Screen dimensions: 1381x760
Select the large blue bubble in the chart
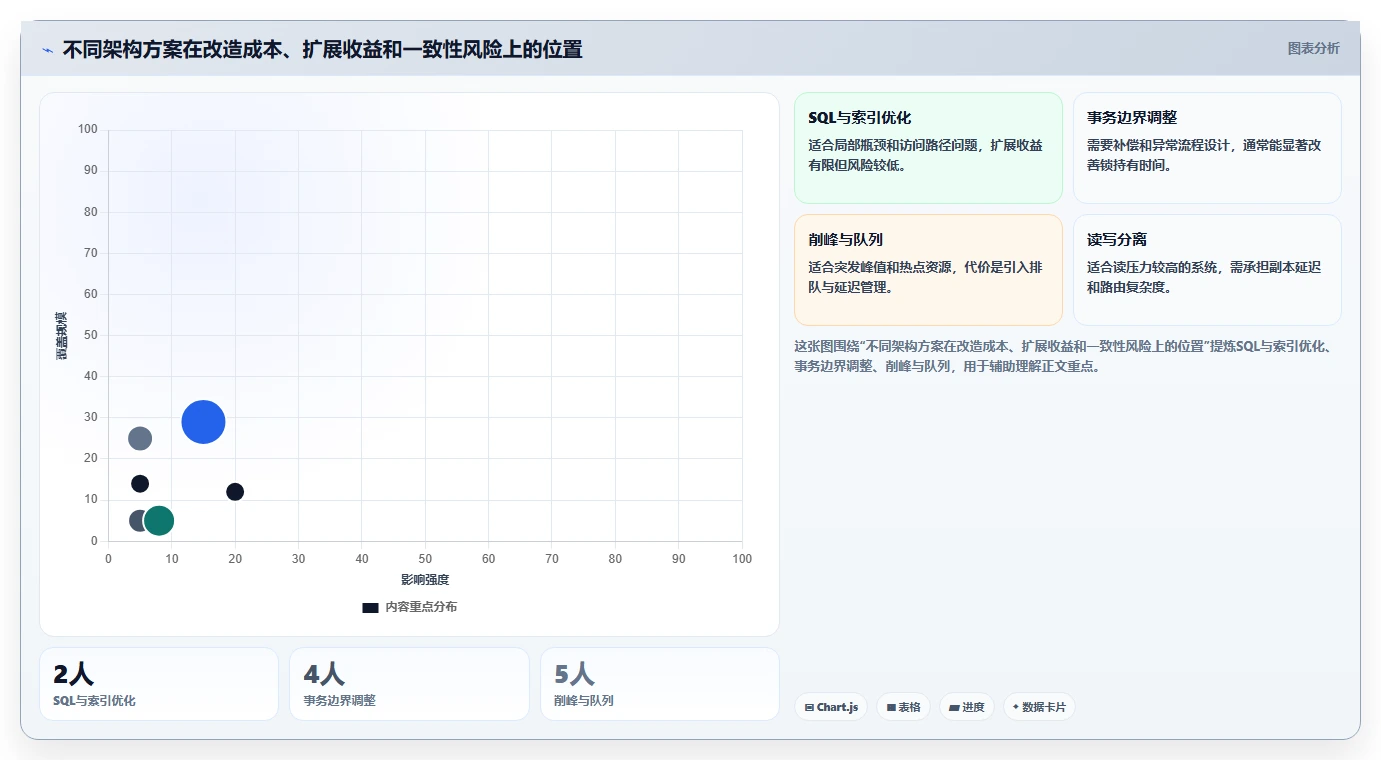coord(203,422)
